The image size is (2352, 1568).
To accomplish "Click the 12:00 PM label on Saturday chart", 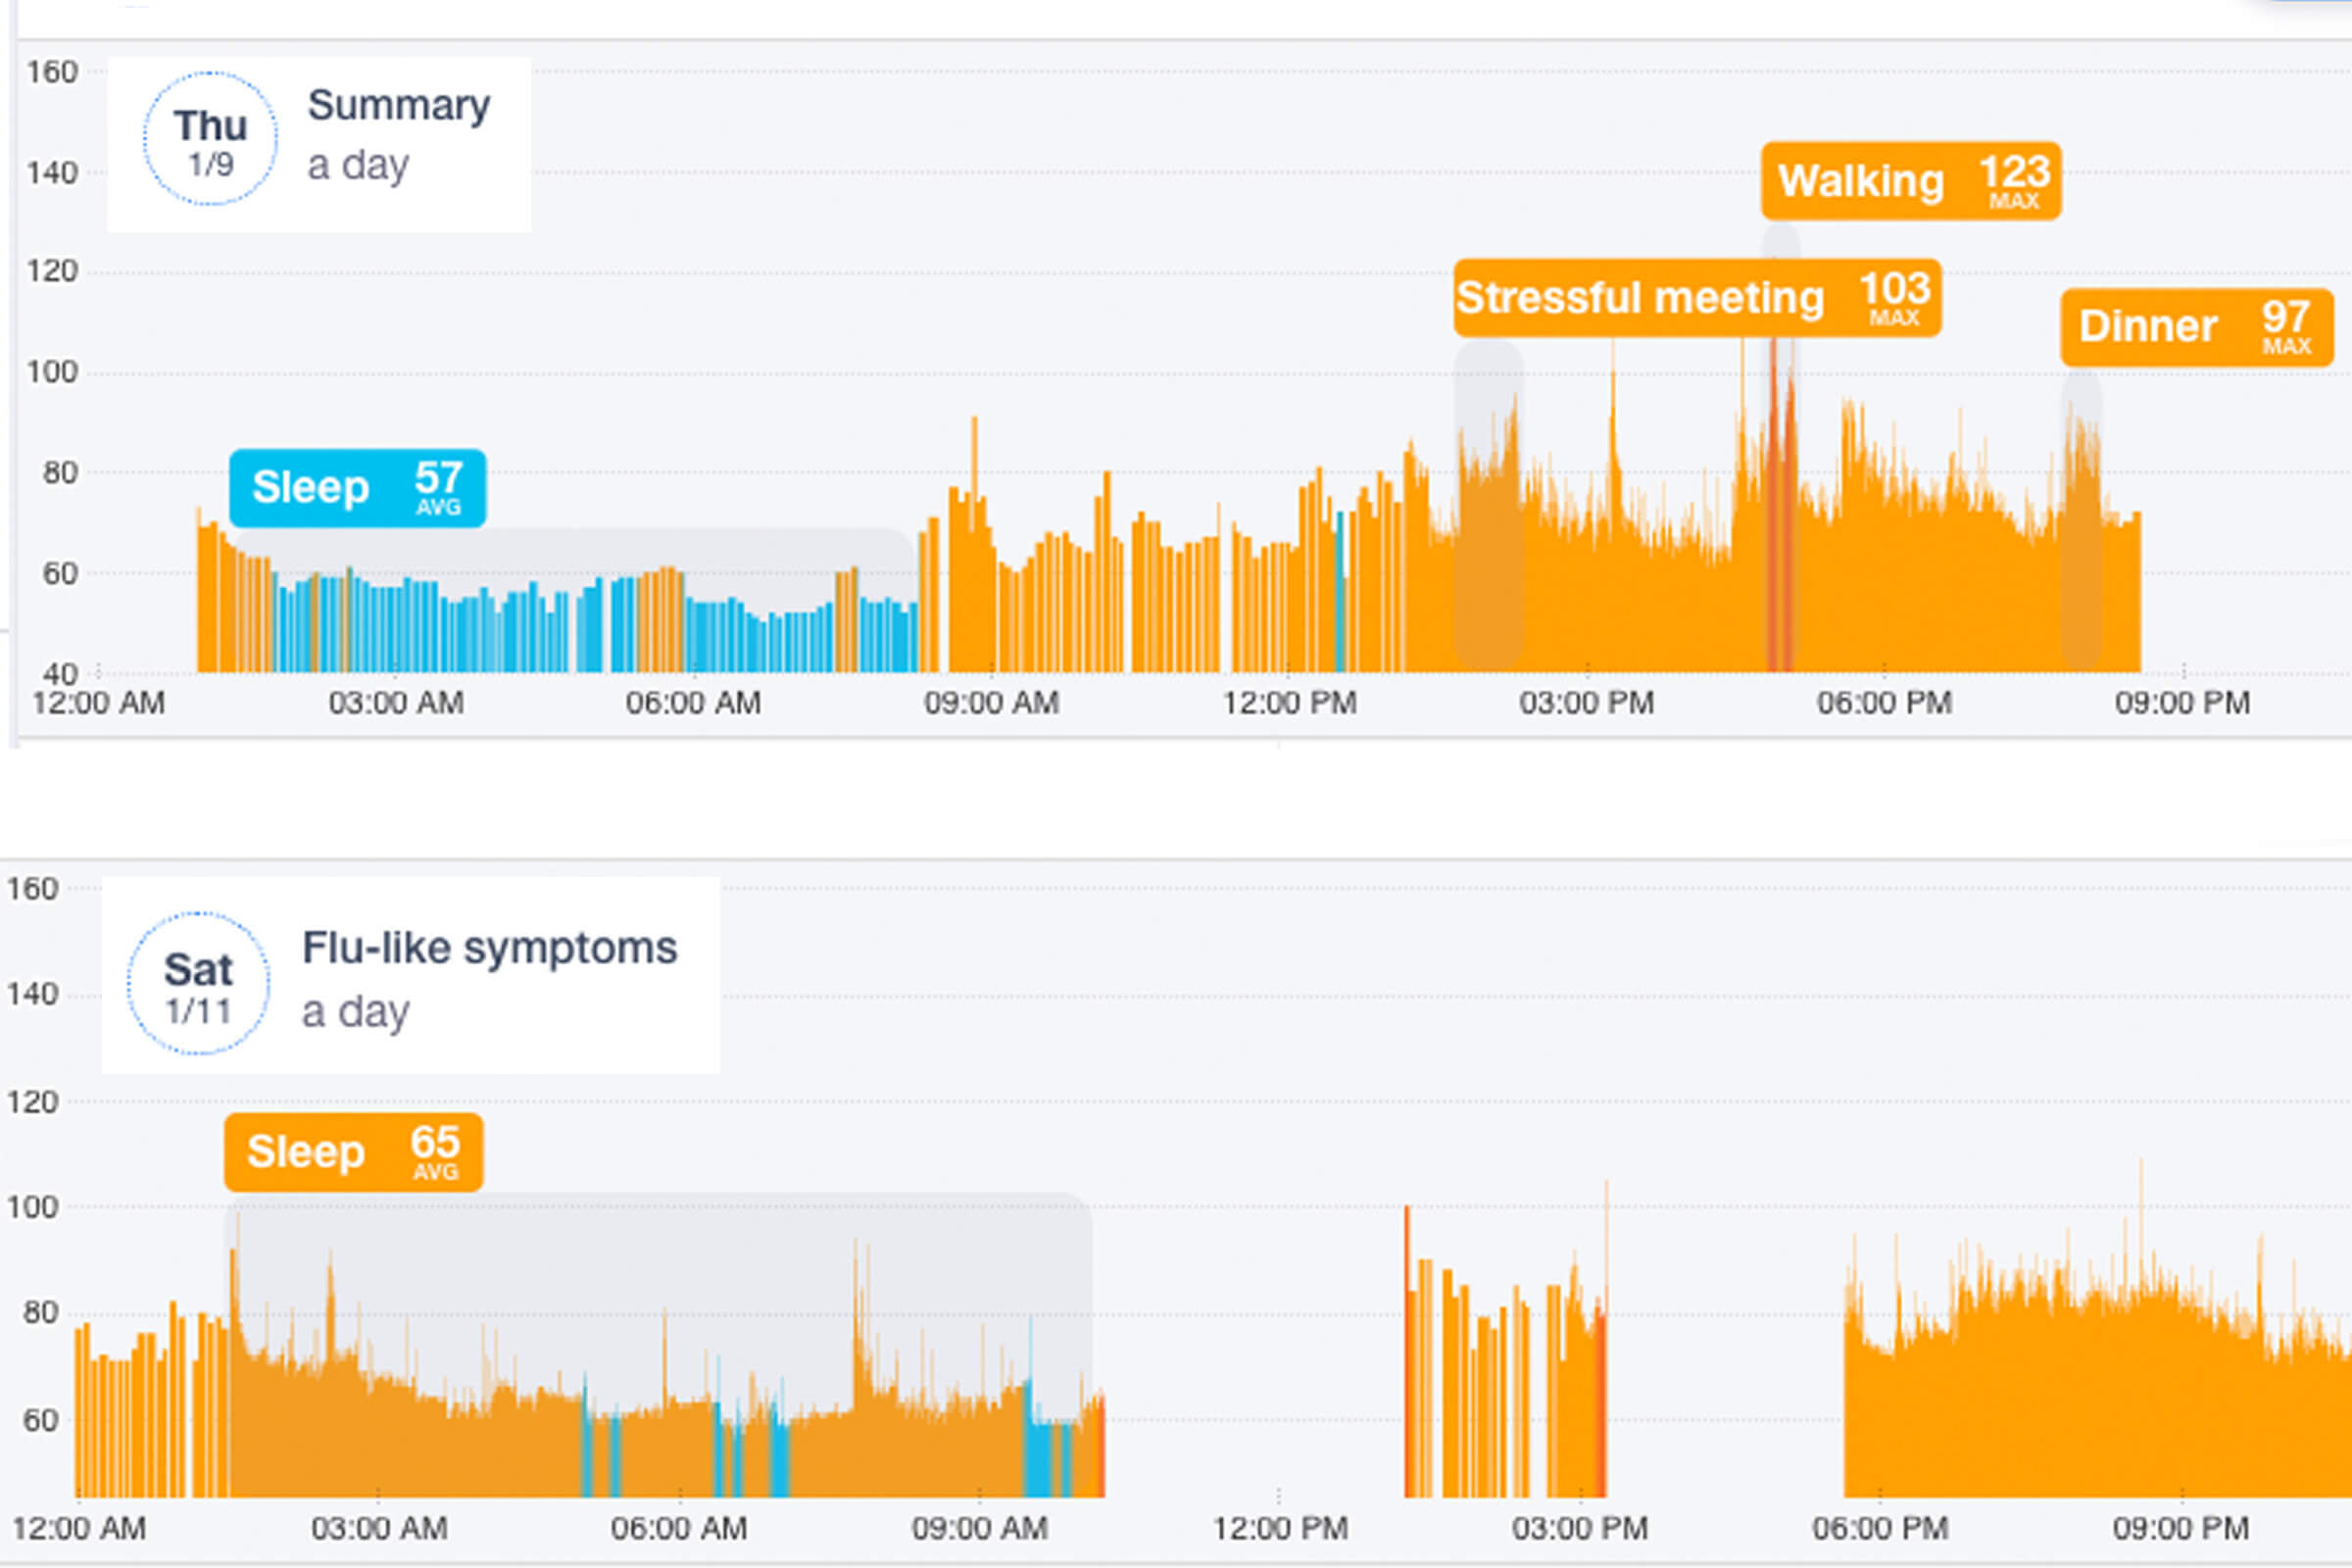I will click(x=1280, y=1528).
